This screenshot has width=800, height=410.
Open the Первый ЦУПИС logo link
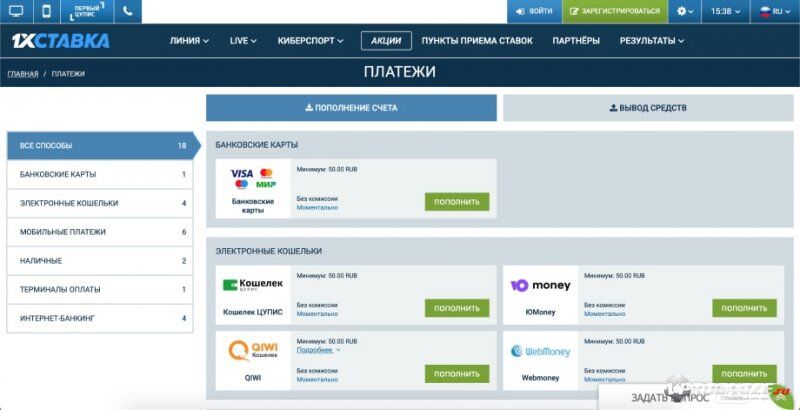click(x=87, y=11)
